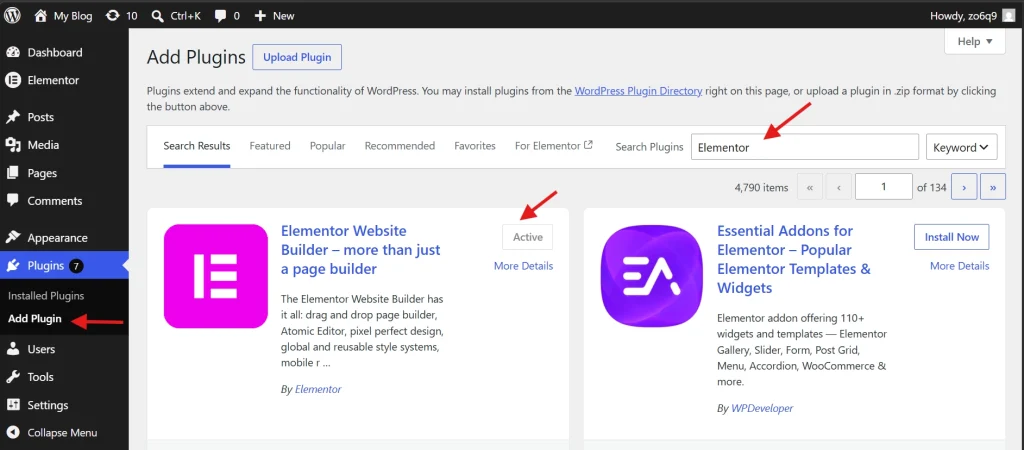Screen dimensions: 1024x450
Task: Switch to the Featured tab
Action: click(x=270, y=146)
